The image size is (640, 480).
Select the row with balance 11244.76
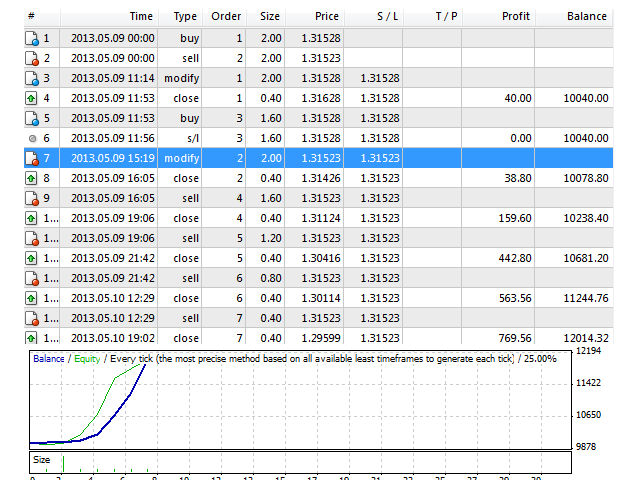(318, 298)
